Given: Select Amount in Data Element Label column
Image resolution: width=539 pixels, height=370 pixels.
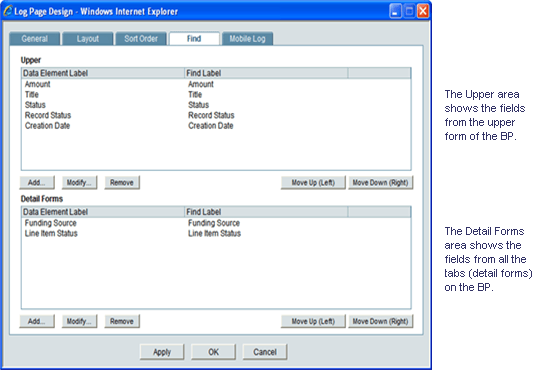Looking at the screenshot, I should click(37, 84).
